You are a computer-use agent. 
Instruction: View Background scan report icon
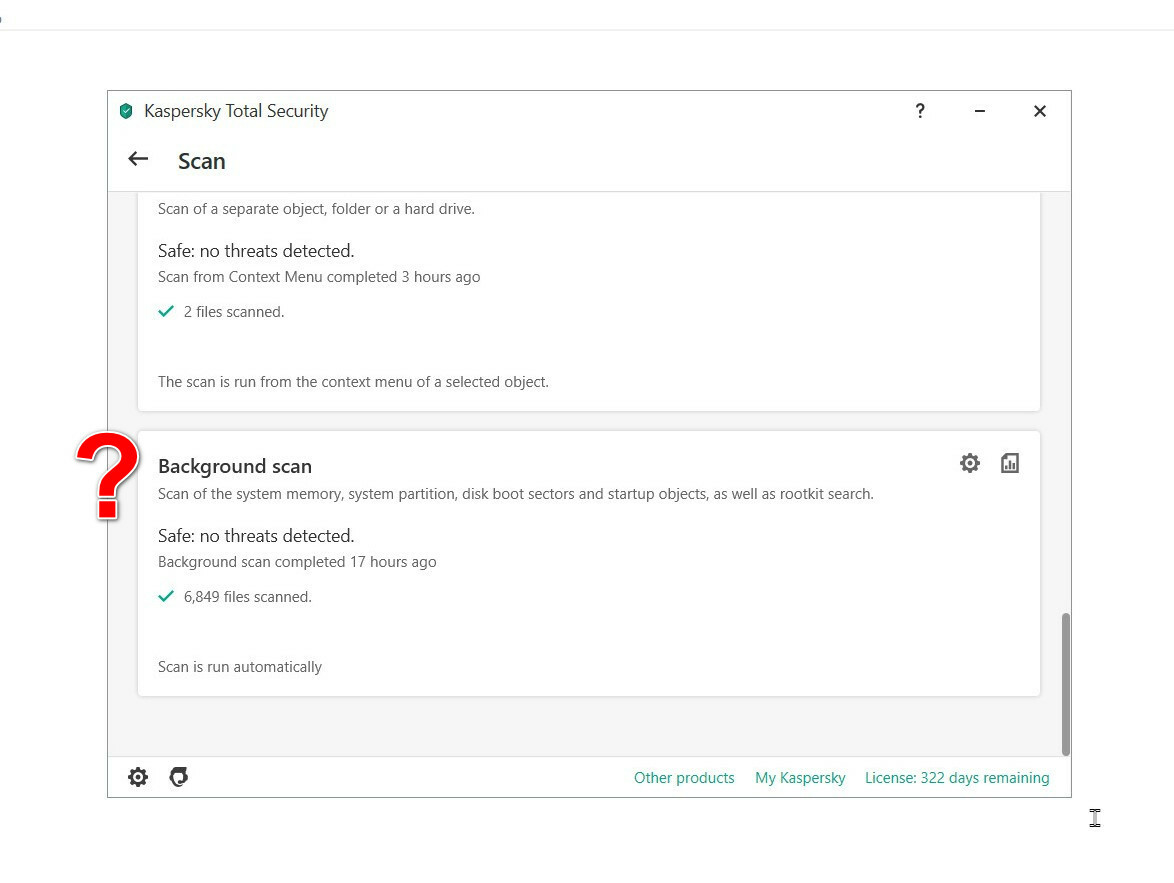(1009, 463)
